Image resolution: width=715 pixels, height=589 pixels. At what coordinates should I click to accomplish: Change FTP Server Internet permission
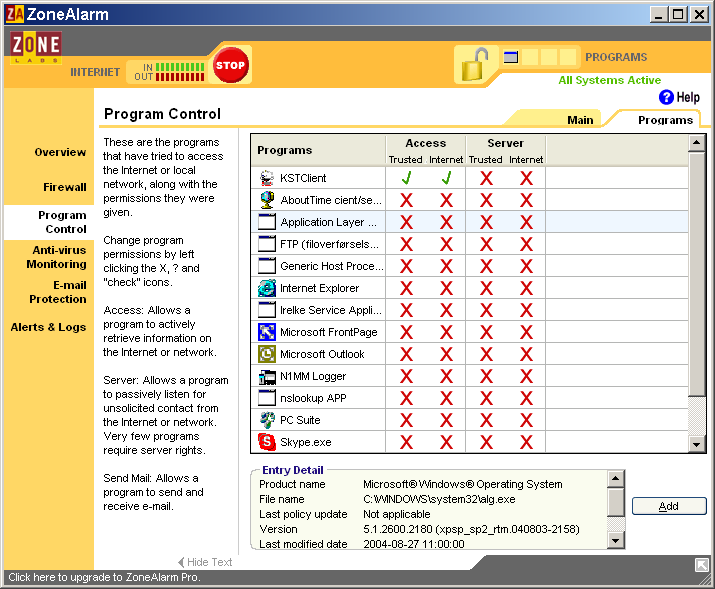point(526,244)
